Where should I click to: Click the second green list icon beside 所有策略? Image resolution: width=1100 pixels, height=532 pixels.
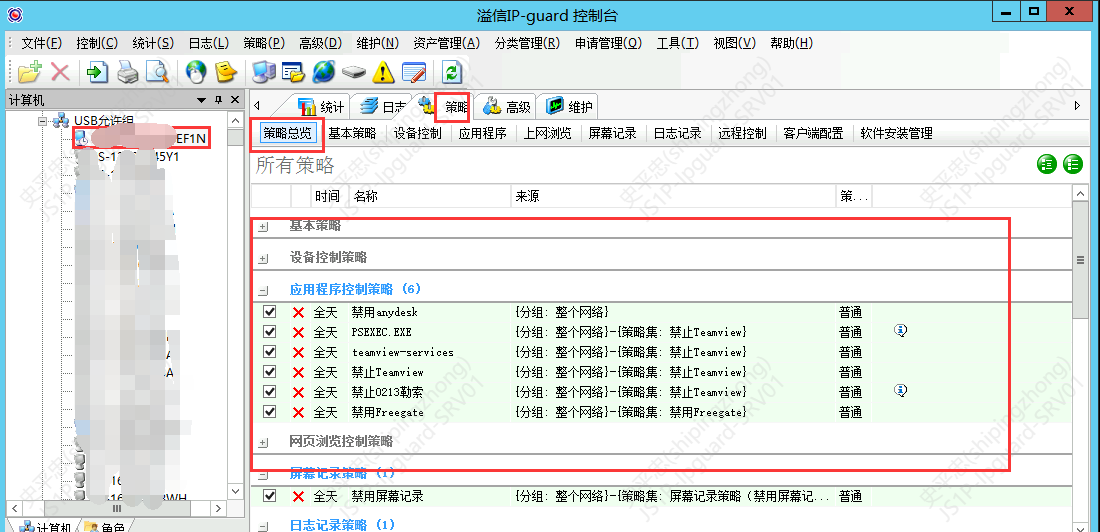coord(1073,164)
